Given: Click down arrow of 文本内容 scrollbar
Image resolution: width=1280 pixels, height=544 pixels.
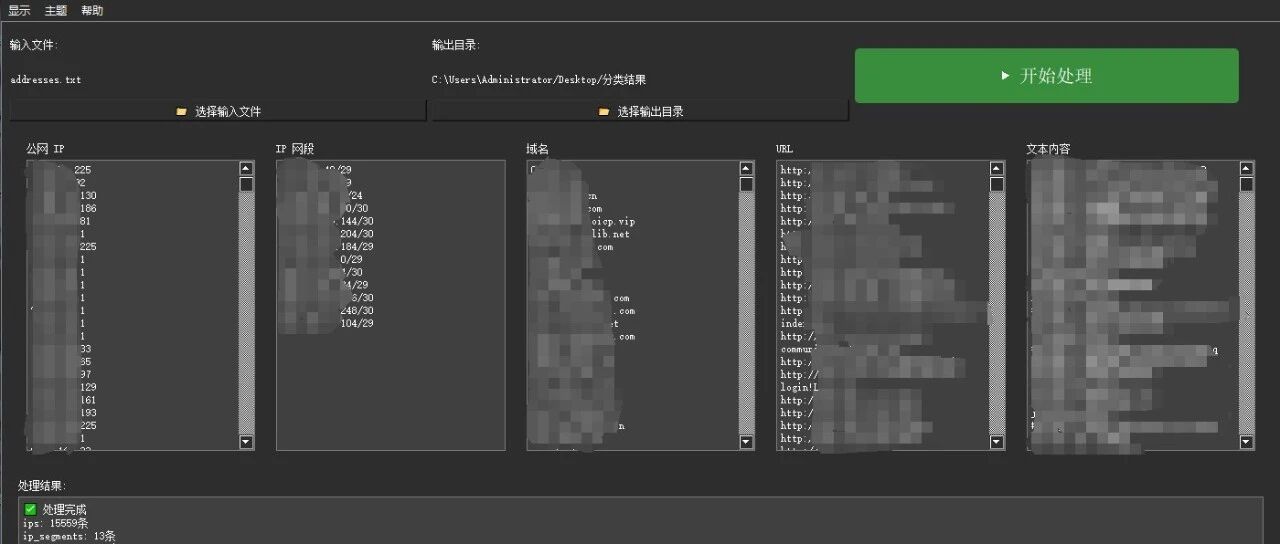Looking at the screenshot, I should pyautogui.click(x=1246, y=441).
